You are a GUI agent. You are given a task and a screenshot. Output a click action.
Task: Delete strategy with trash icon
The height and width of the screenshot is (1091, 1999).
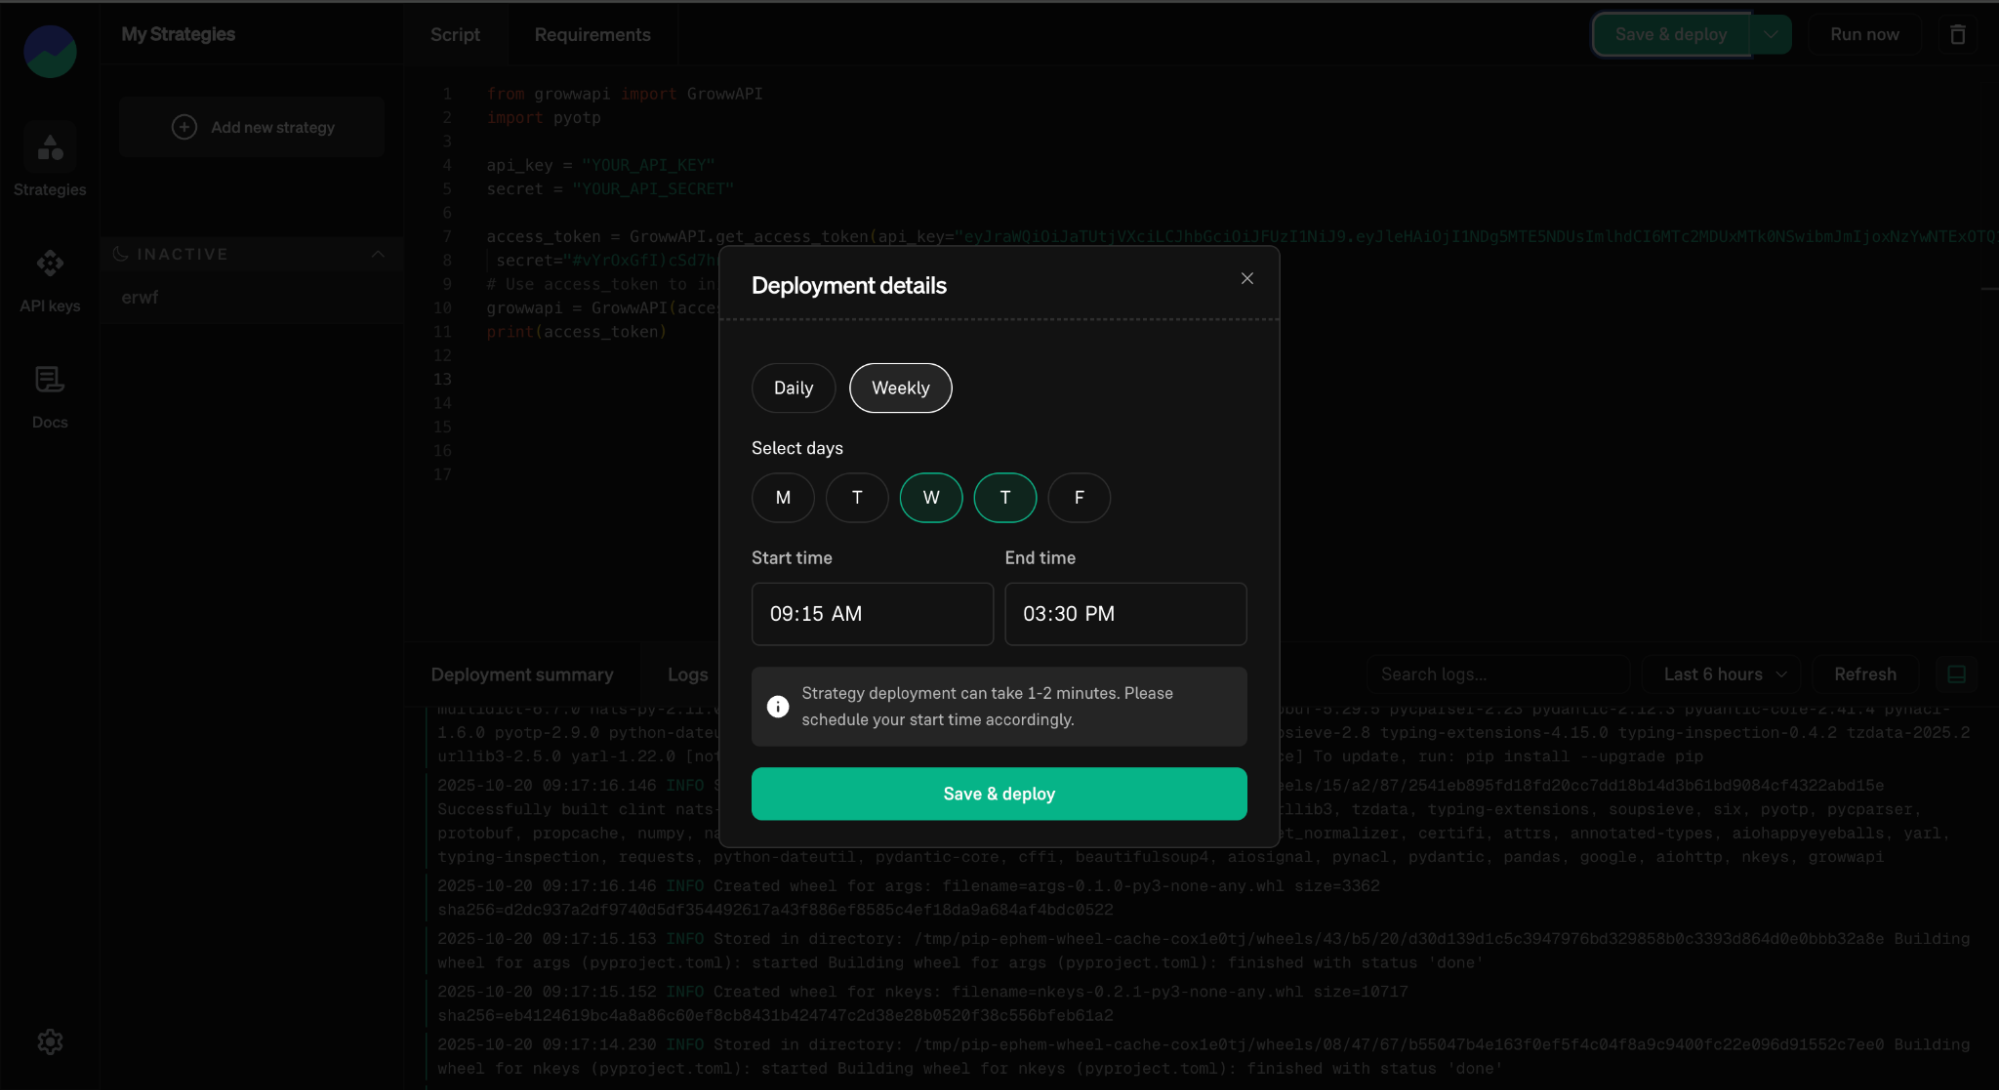tap(1957, 35)
